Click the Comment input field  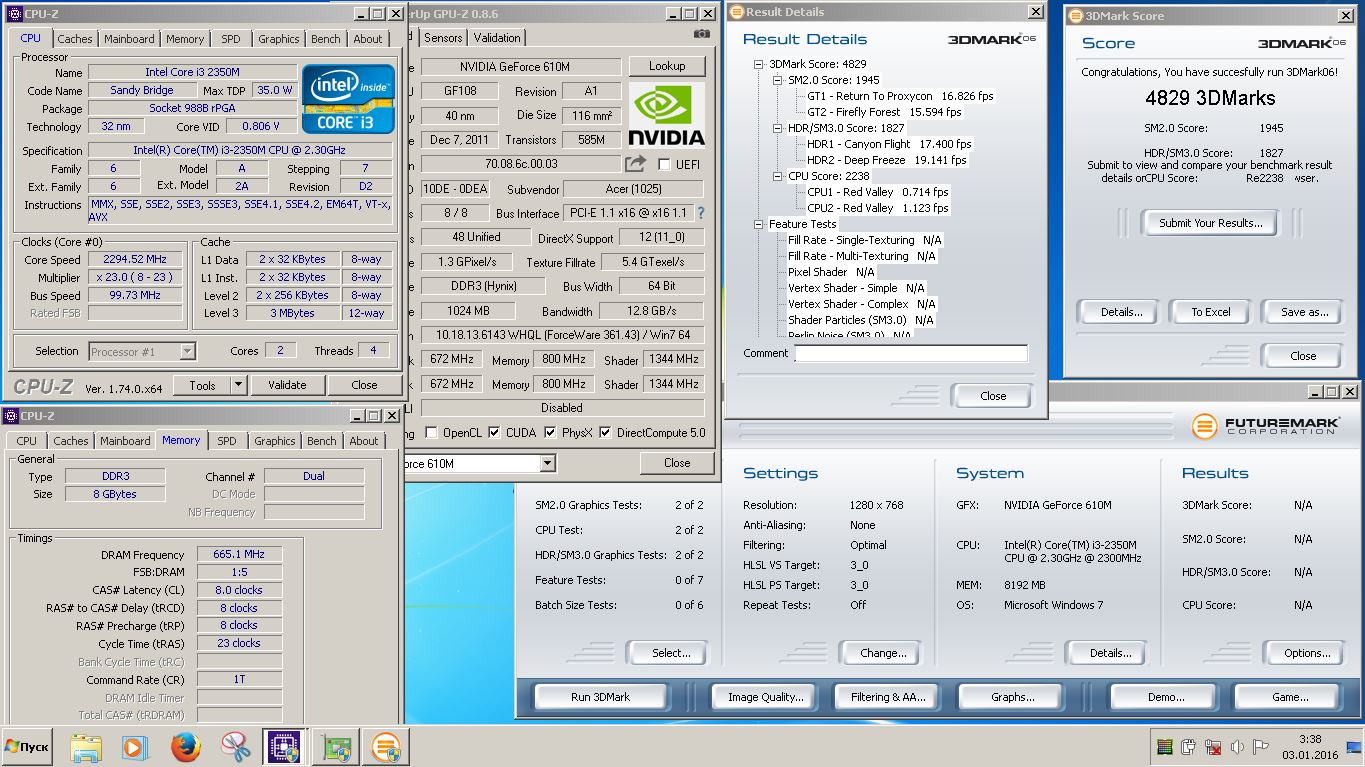pyautogui.click(x=911, y=354)
